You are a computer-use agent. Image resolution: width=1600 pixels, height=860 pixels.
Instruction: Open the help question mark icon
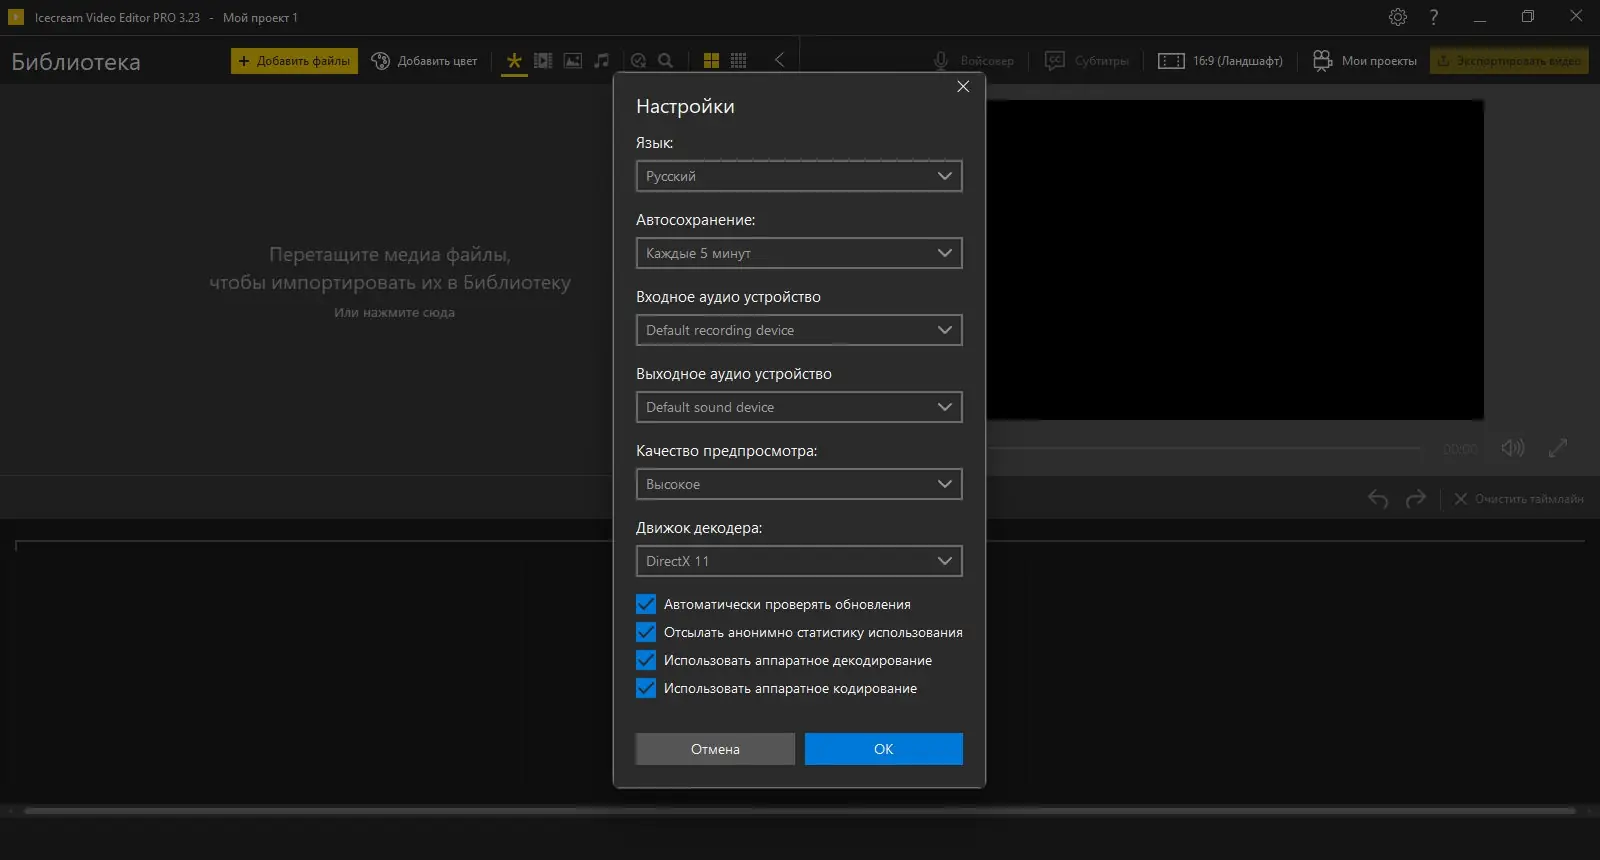coord(1433,17)
